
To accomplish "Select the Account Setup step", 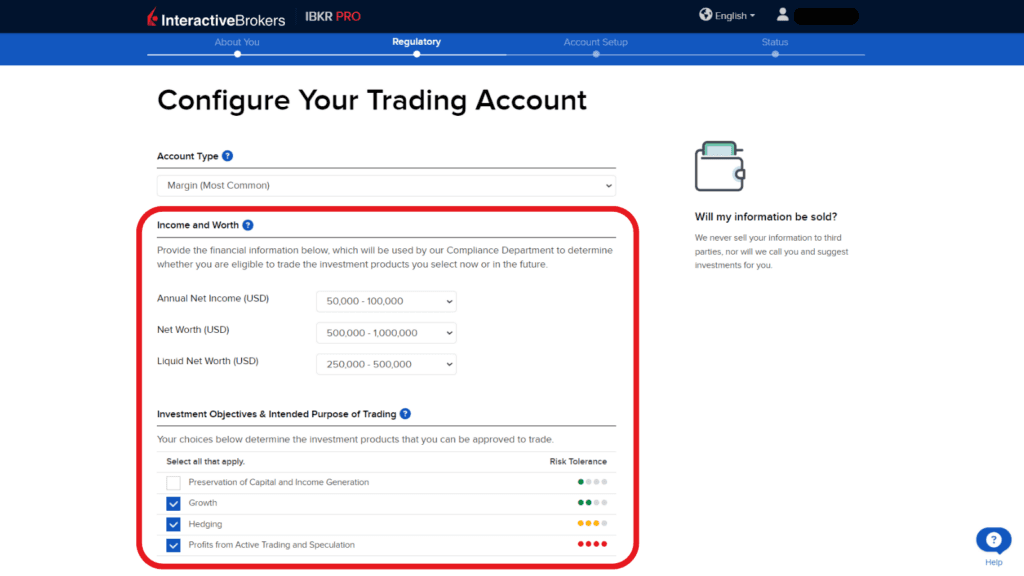I will (596, 42).
